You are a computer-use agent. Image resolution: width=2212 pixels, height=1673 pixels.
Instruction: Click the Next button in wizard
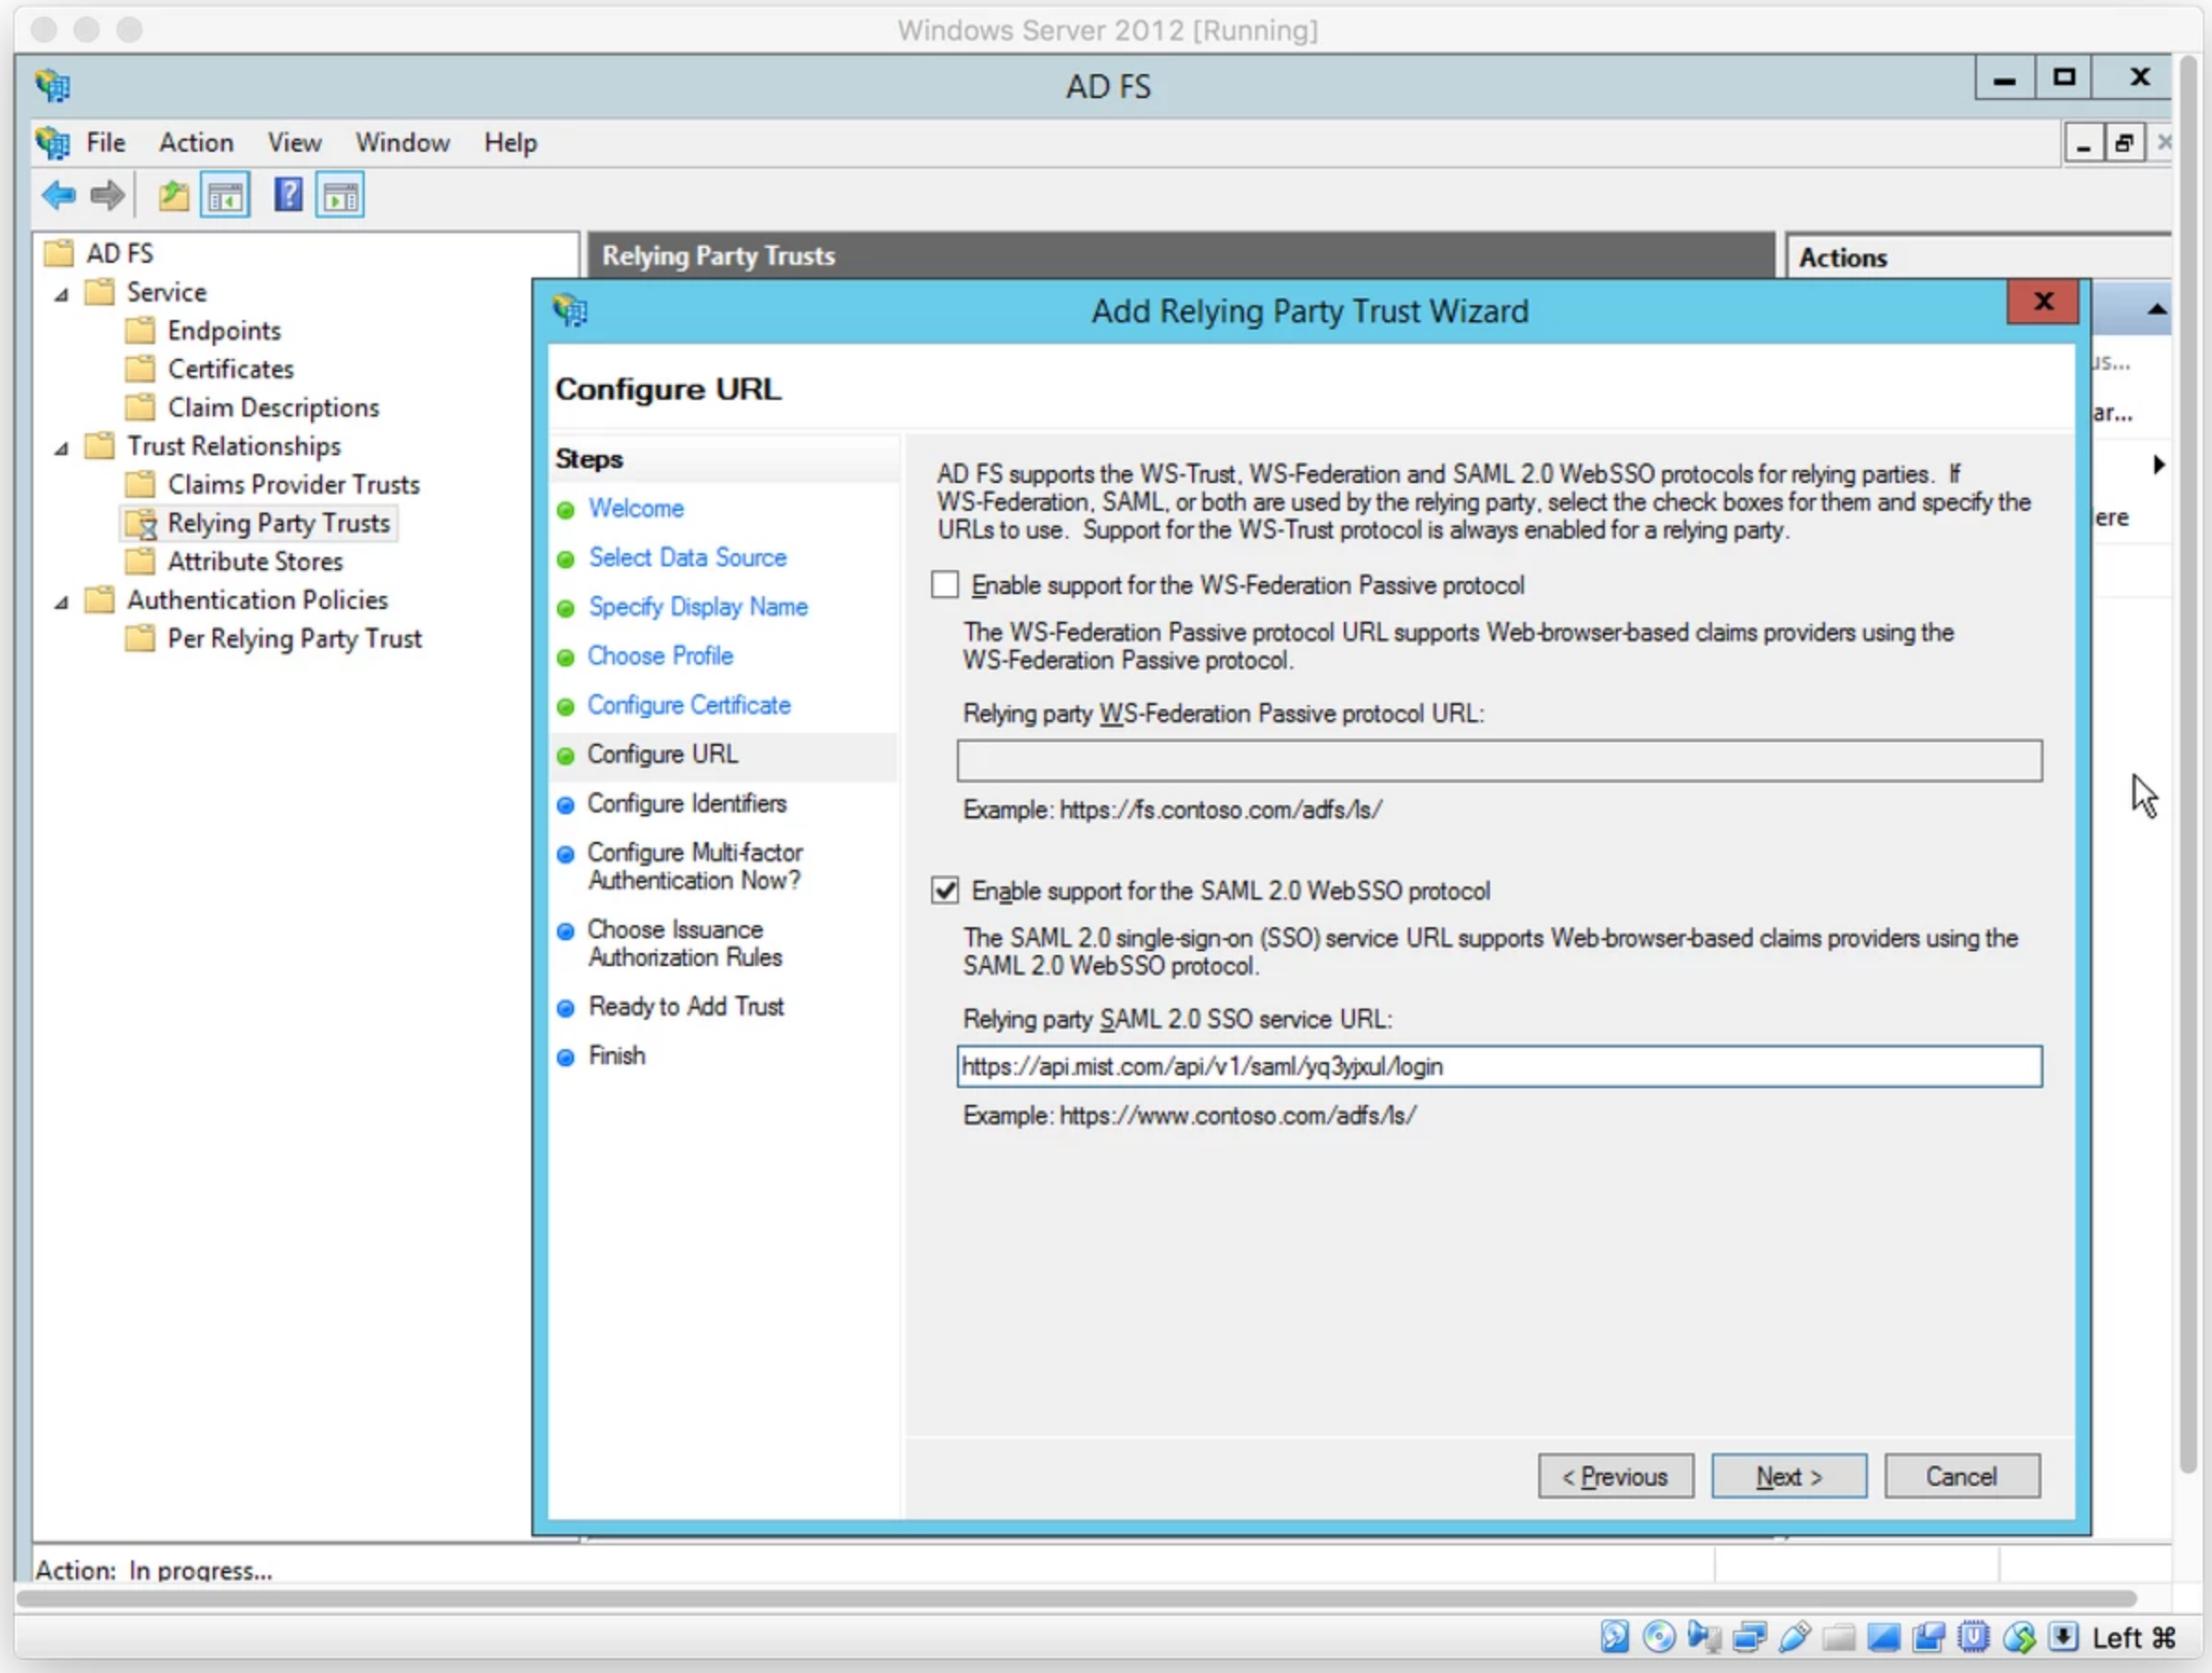point(1788,1476)
